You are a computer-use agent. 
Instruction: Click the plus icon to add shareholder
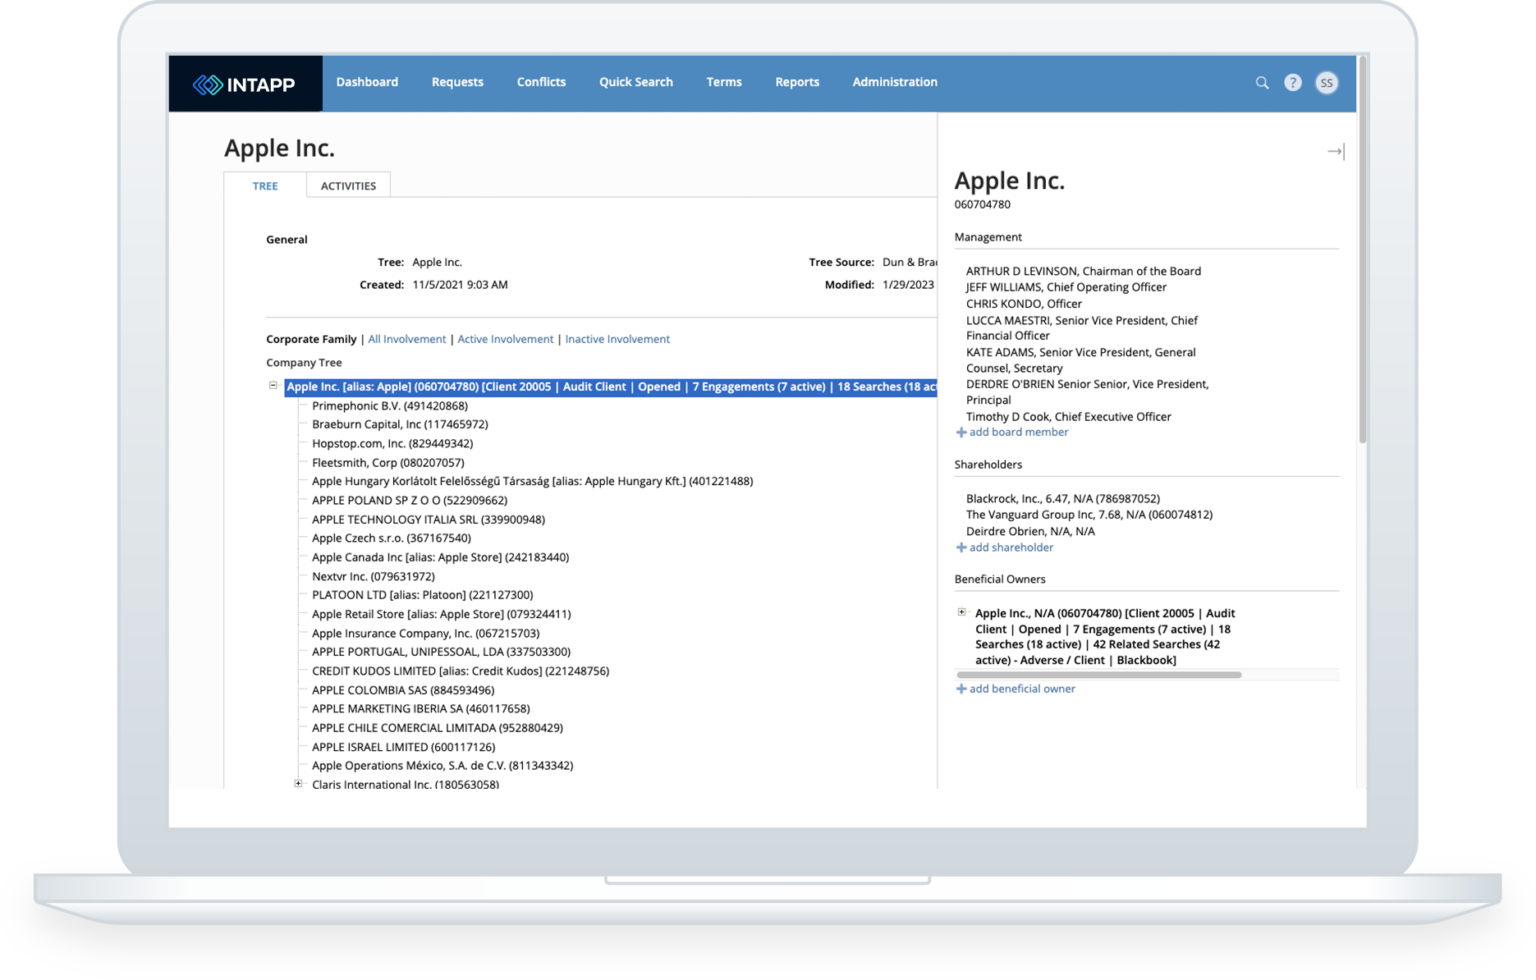[x=961, y=547]
